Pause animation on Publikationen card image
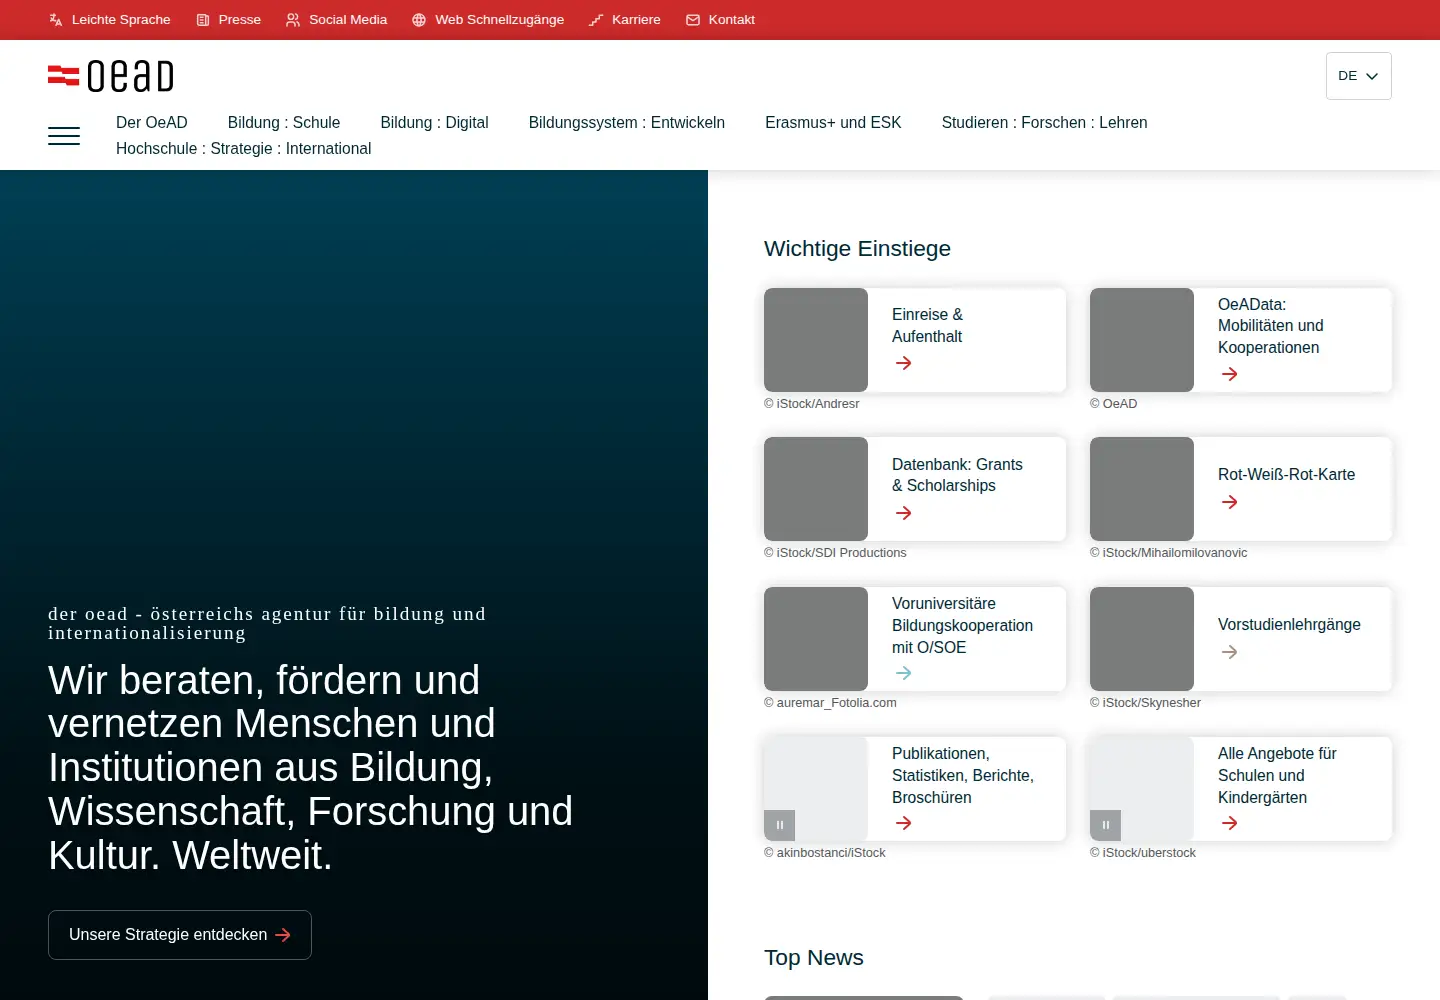 [x=780, y=825]
